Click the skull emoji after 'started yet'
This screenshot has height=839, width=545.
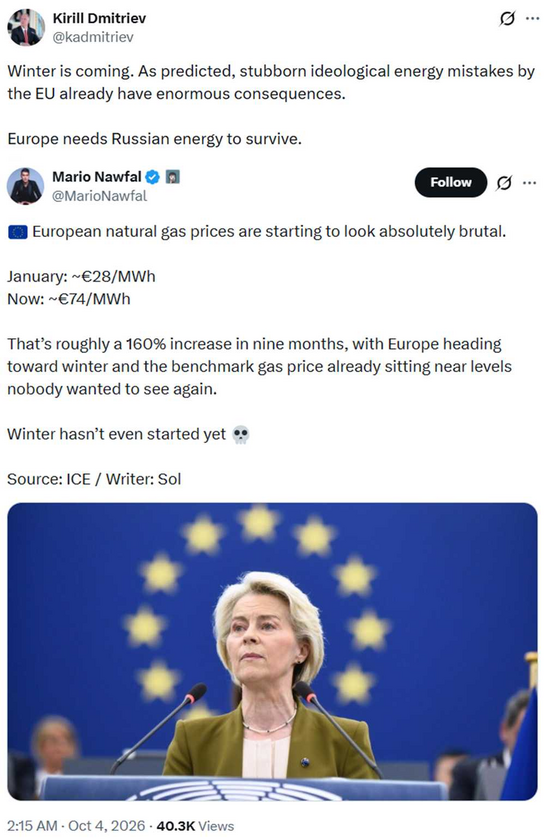pyautogui.click(x=241, y=434)
